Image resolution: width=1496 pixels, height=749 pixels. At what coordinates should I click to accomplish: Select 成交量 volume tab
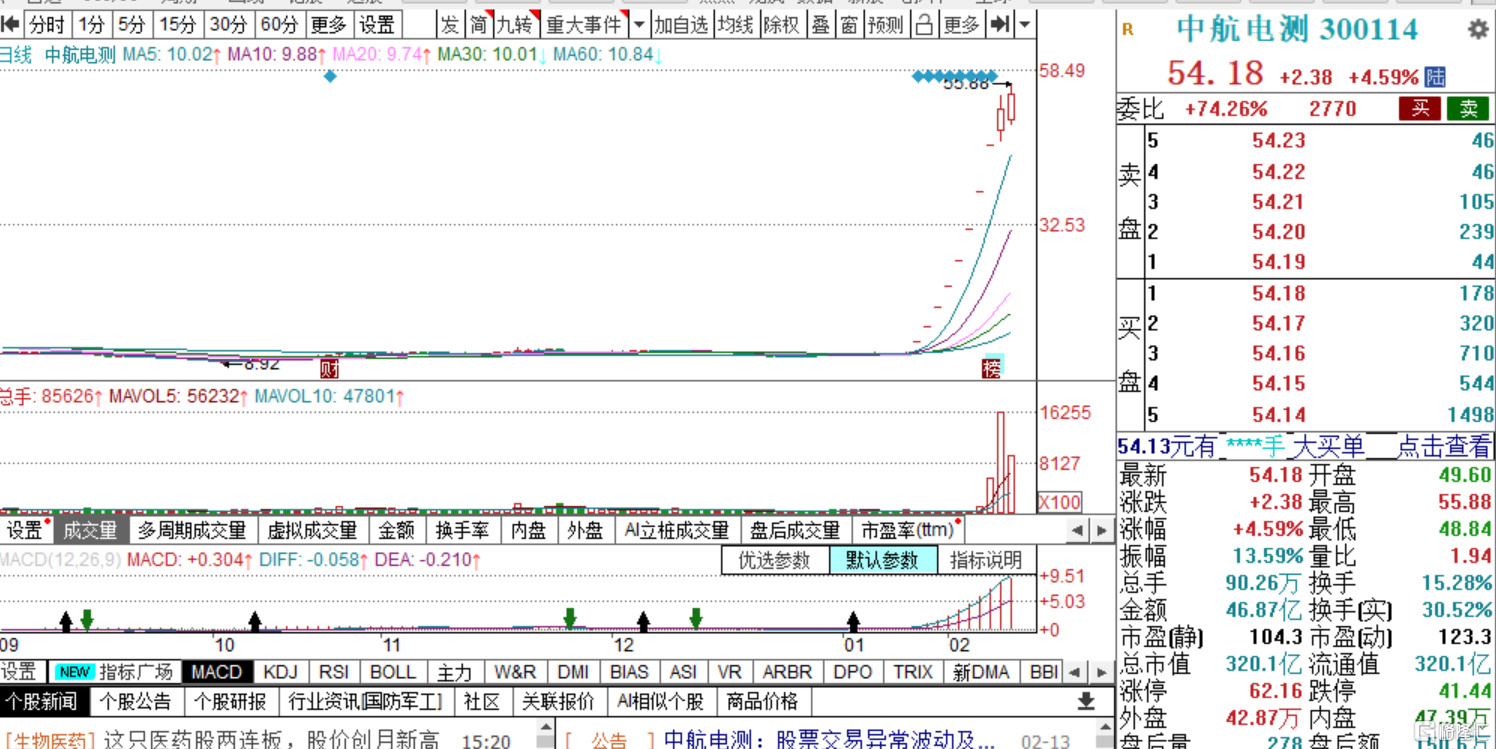(x=90, y=530)
